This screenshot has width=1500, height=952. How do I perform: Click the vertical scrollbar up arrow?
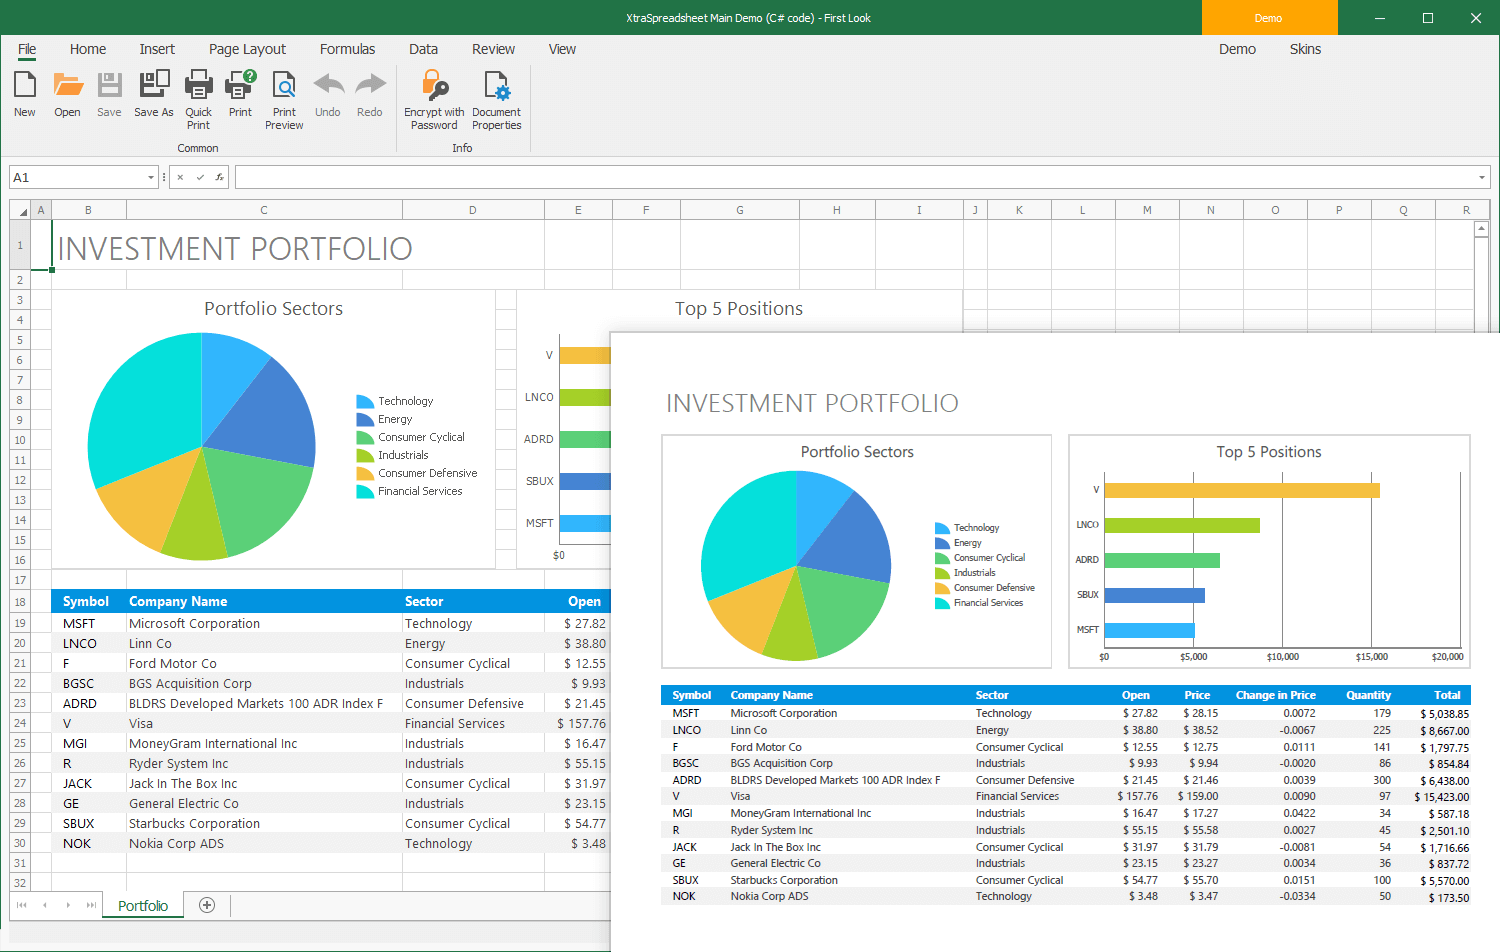[1482, 227]
